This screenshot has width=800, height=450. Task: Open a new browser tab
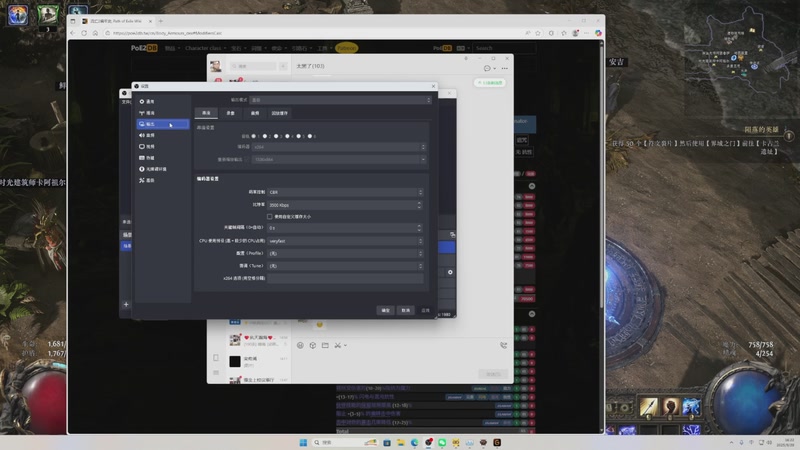tap(161, 21)
